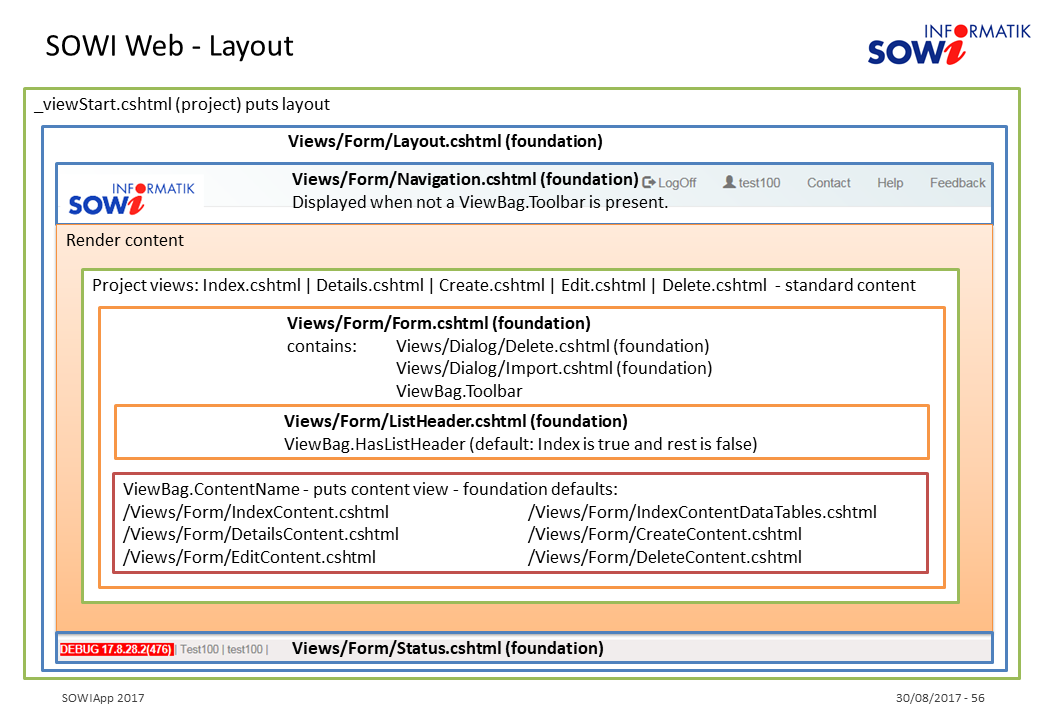Click the LogOff link
This screenshot has width=1040, height=720.
(677, 183)
